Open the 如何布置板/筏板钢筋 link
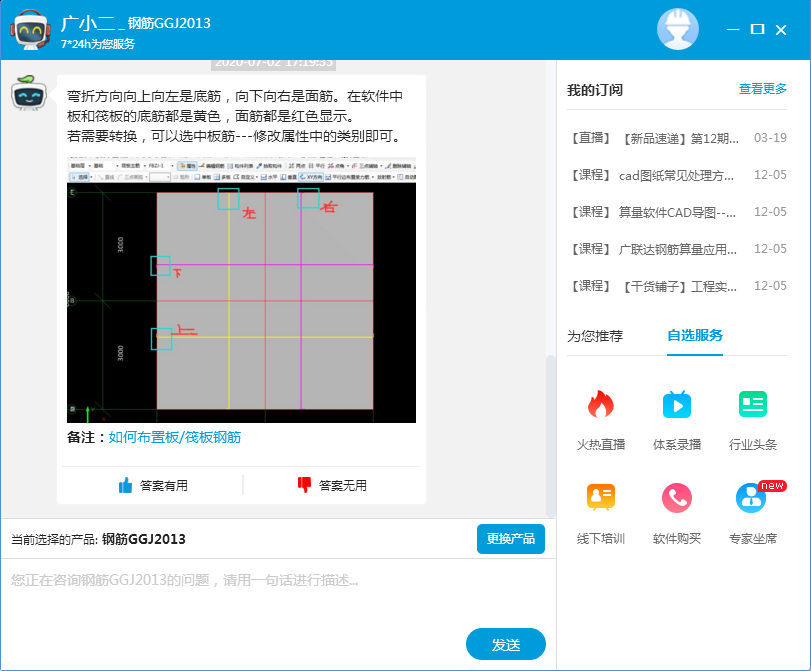The height and width of the screenshot is (671, 811). click(x=175, y=437)
